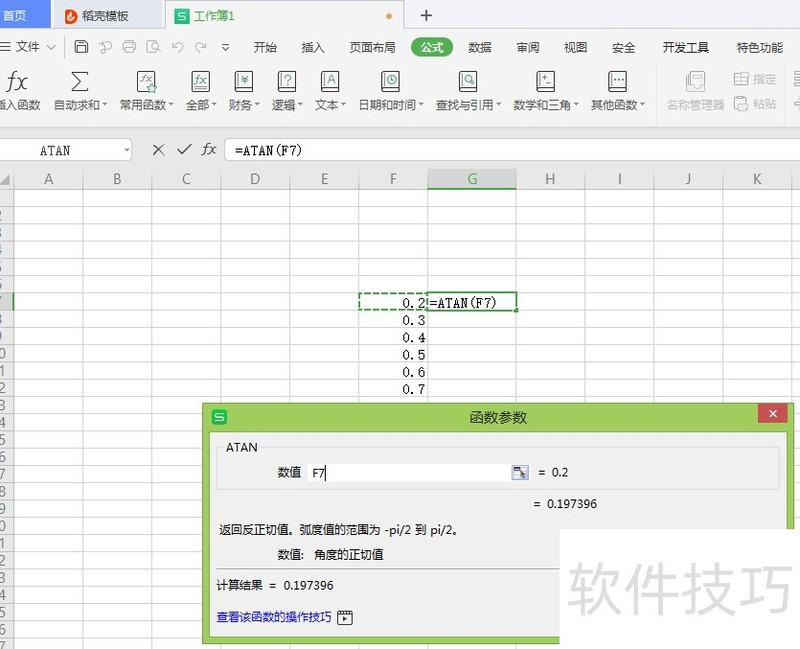Expand the quick access toolbar customize arrow
800x649 pixels.
226,47
